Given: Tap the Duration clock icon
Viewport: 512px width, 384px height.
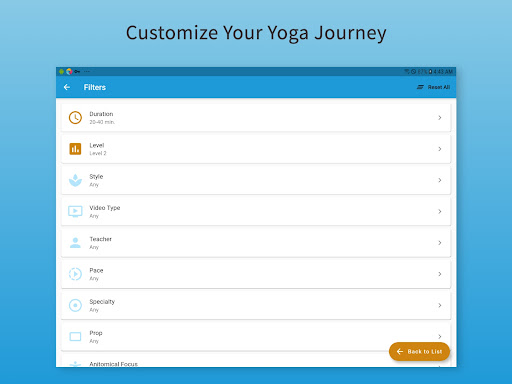Looking at the screenshot, I should [x=75, y=118].
